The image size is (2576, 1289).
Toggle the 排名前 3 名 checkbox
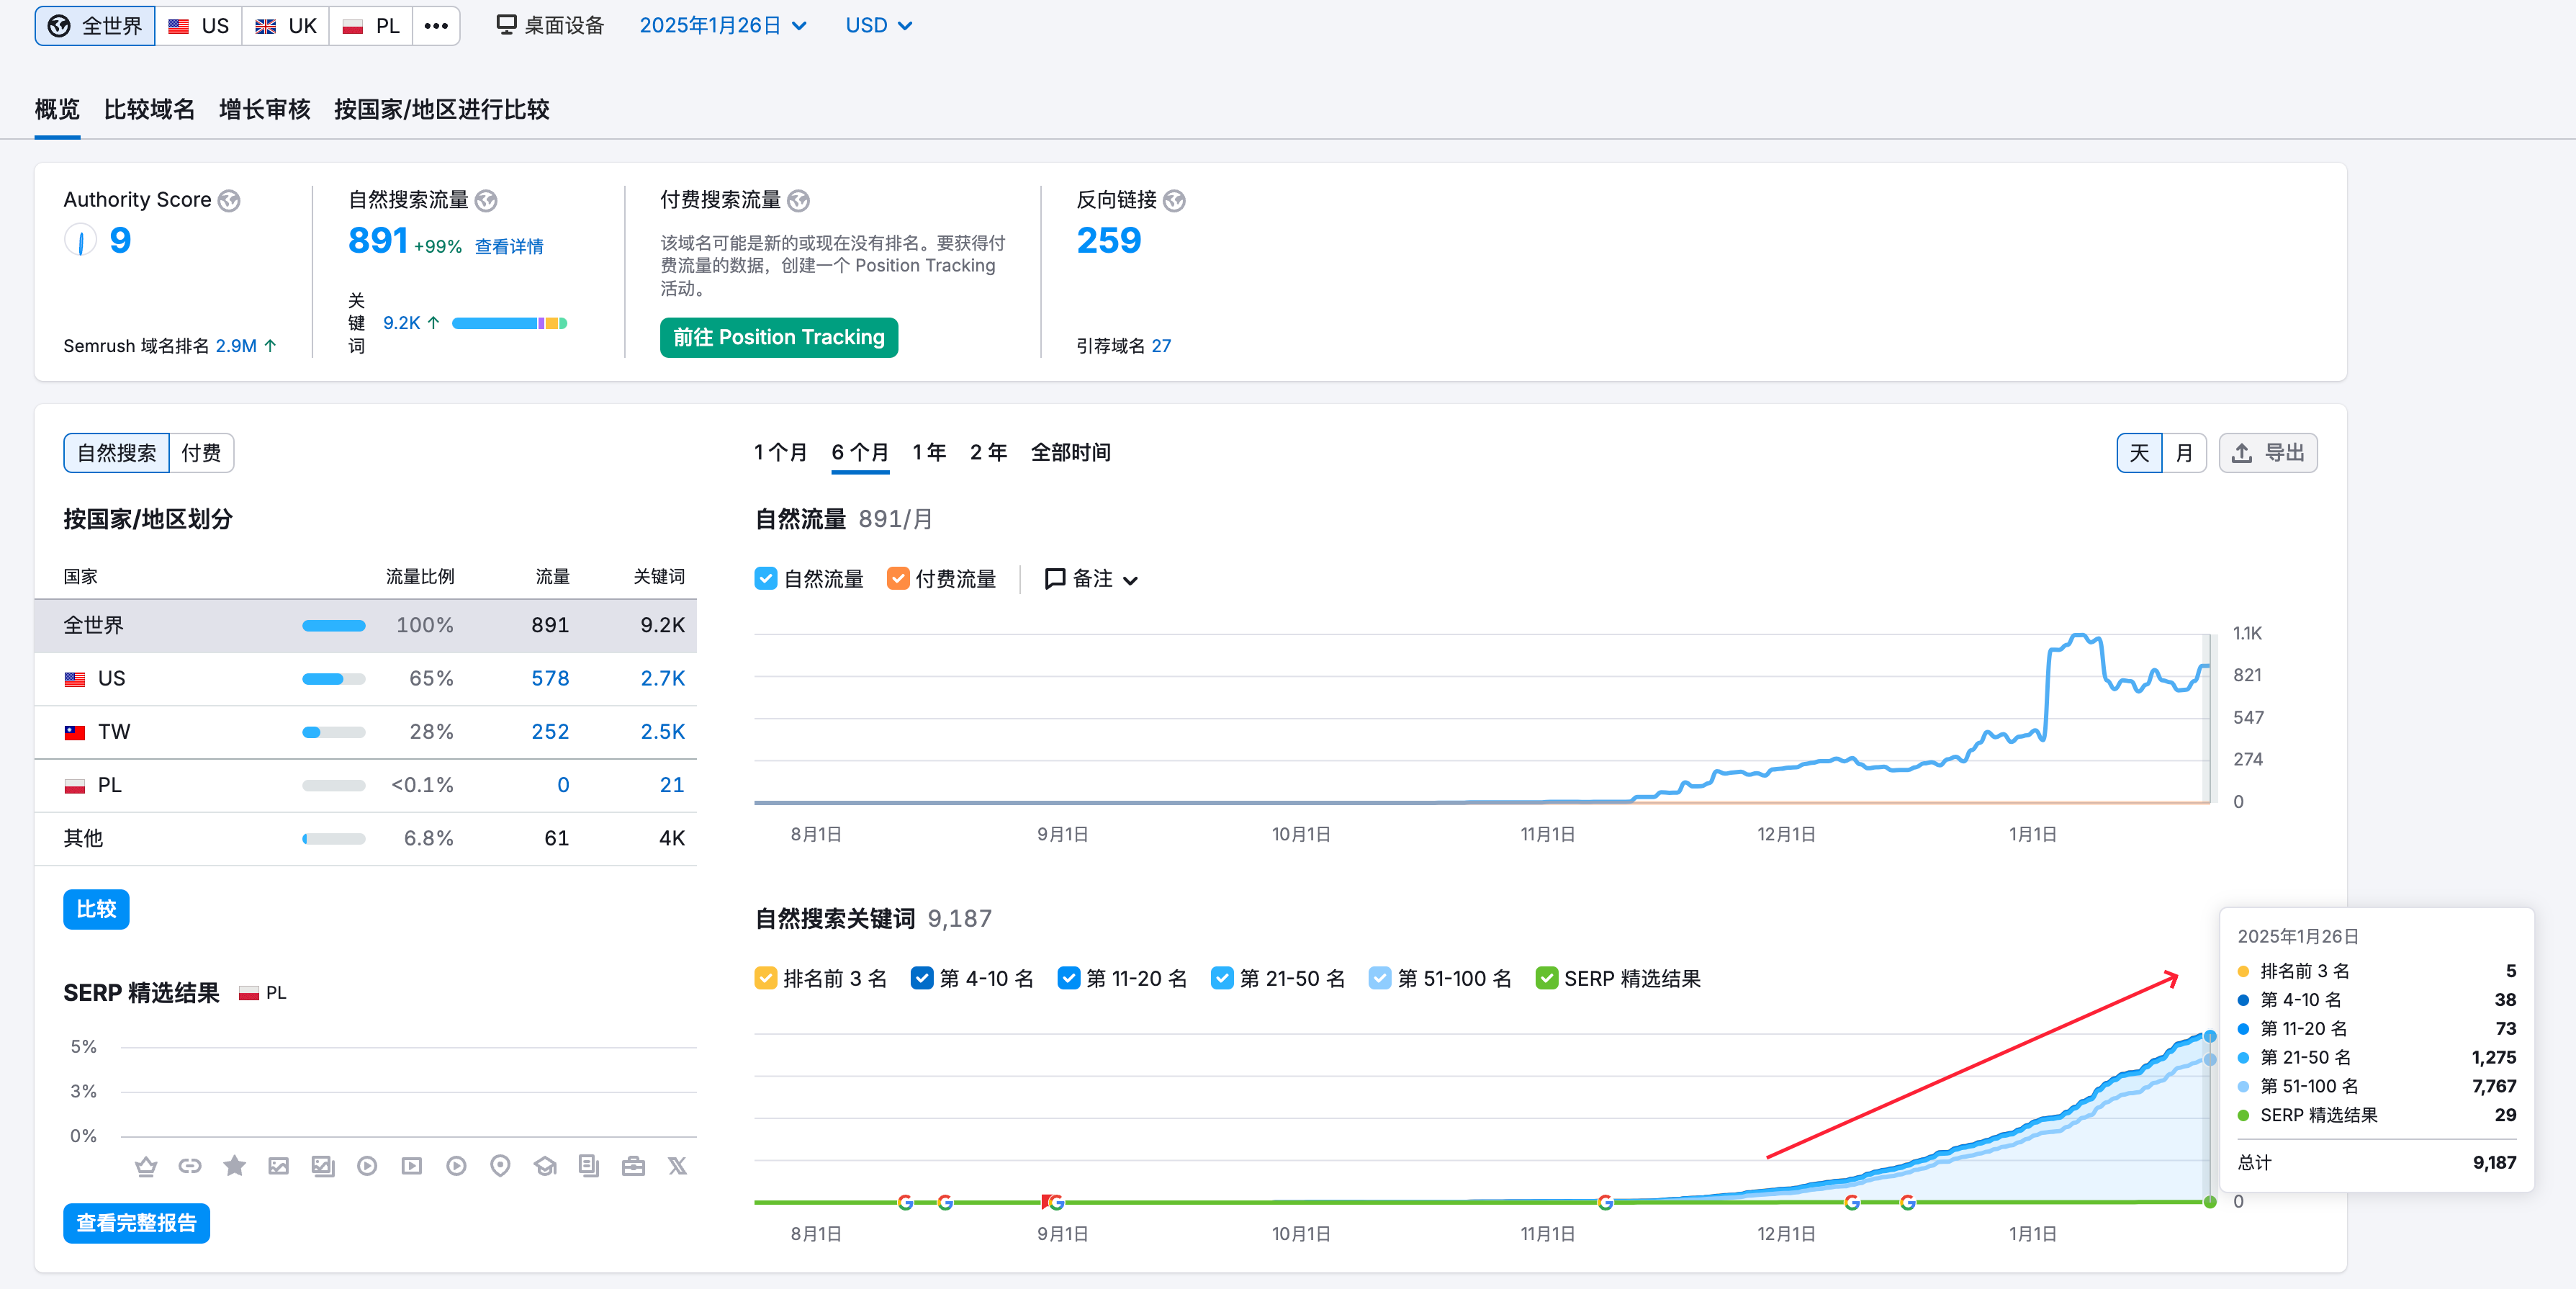pyautogui.click(x=766, y=978)
